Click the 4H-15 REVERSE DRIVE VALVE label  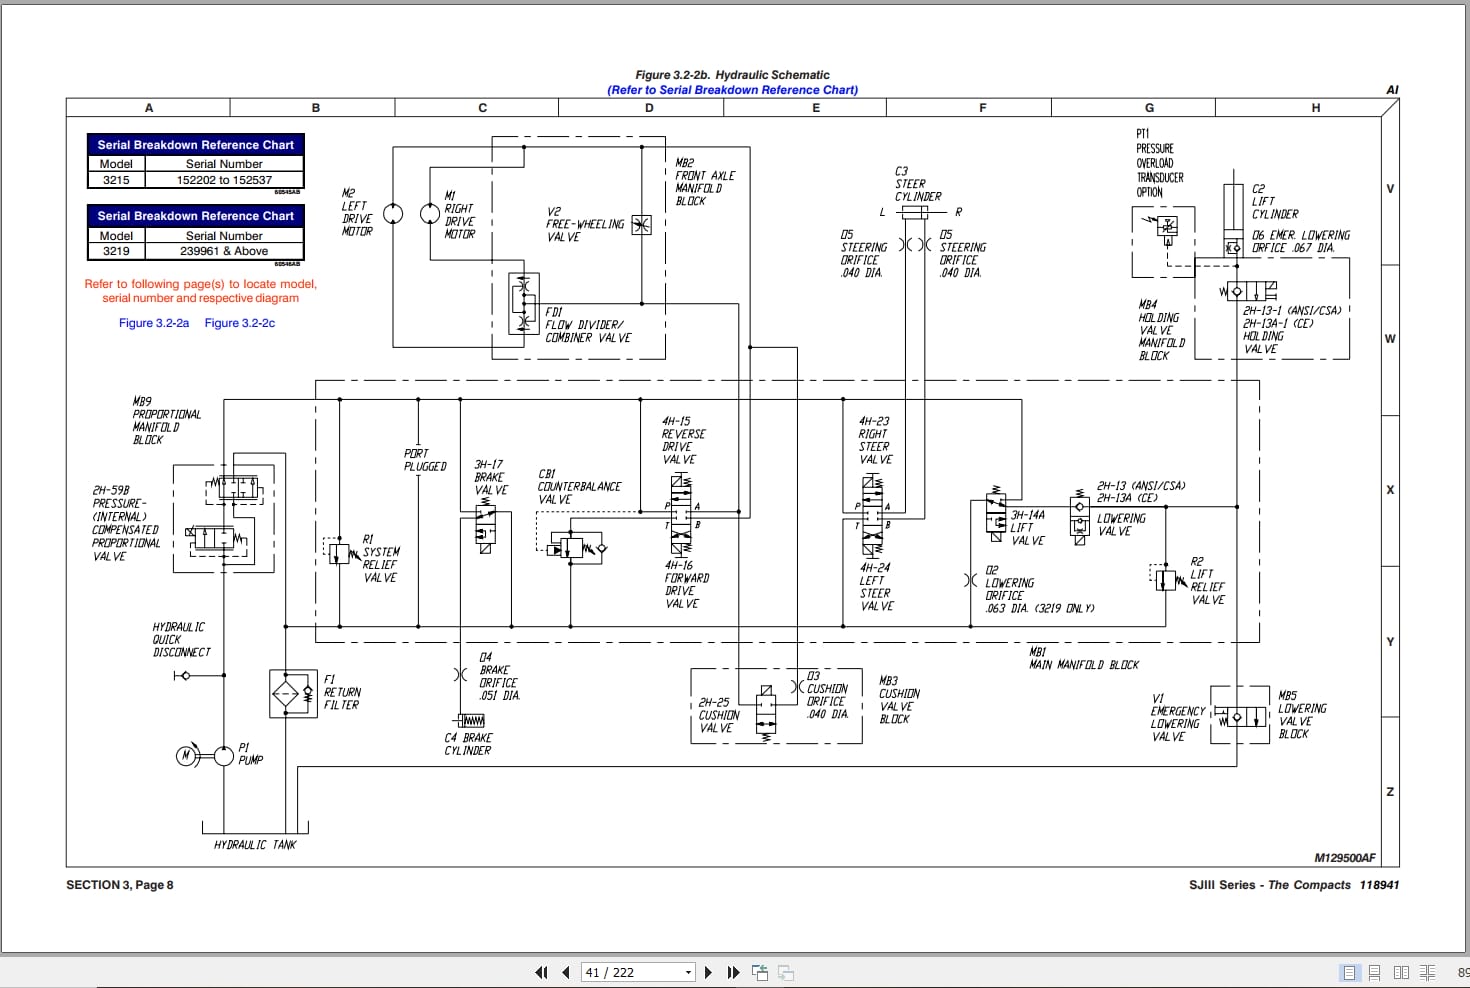[x=683, y=441]
